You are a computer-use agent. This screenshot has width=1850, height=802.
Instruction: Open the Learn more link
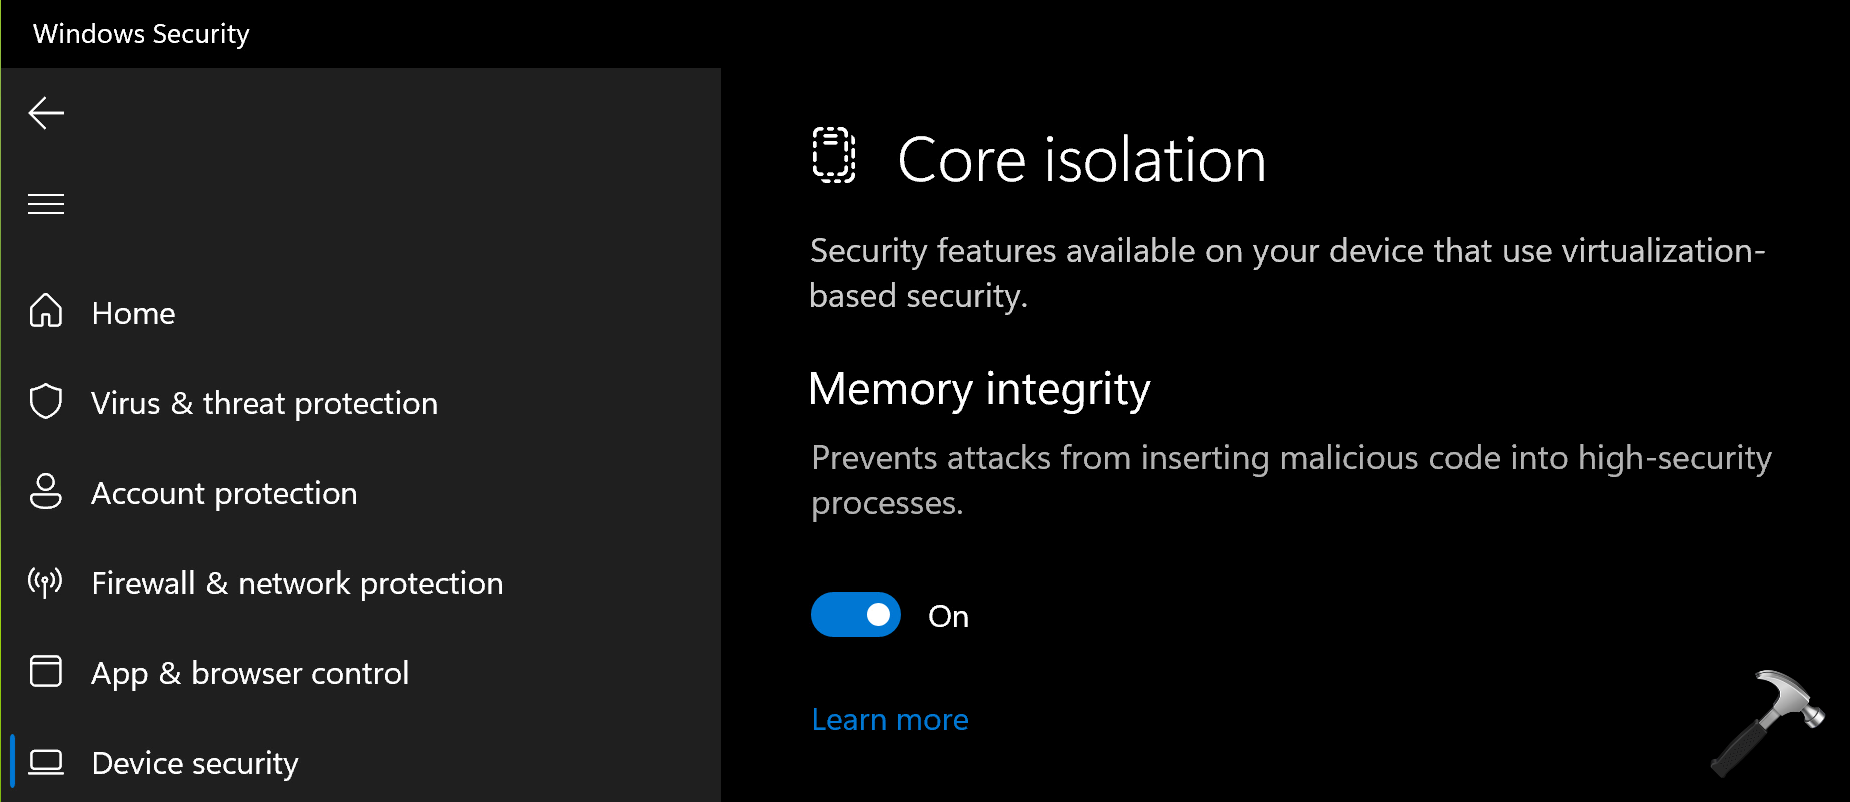click(x=890, y=720)
